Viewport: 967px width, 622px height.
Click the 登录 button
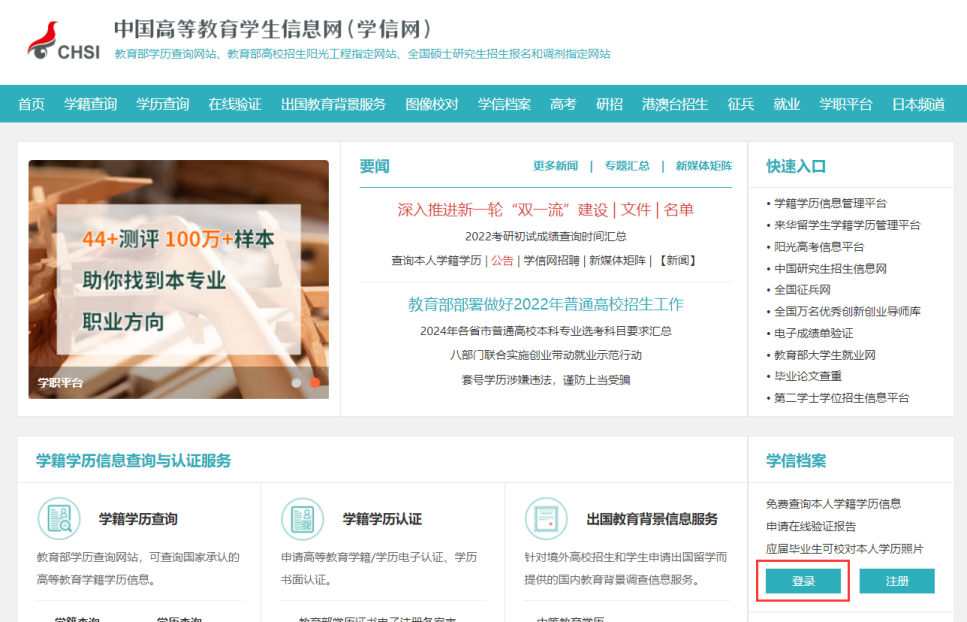tap(803, 581)
